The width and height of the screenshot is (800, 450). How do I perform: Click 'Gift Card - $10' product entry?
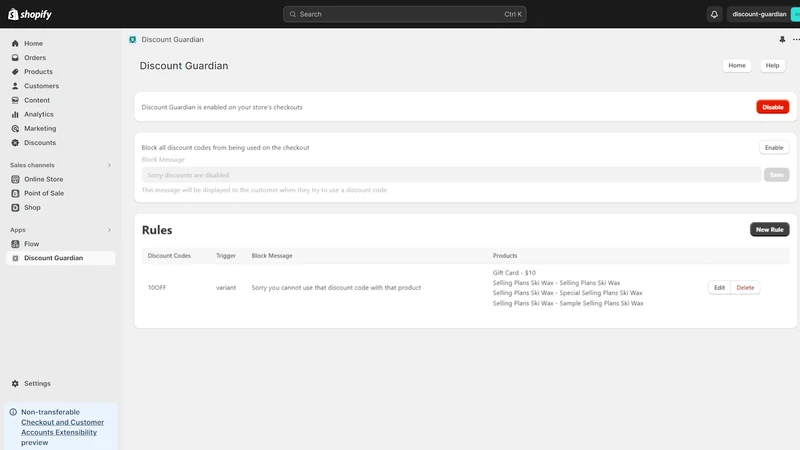pyautogui.click(x=514, y=273)
